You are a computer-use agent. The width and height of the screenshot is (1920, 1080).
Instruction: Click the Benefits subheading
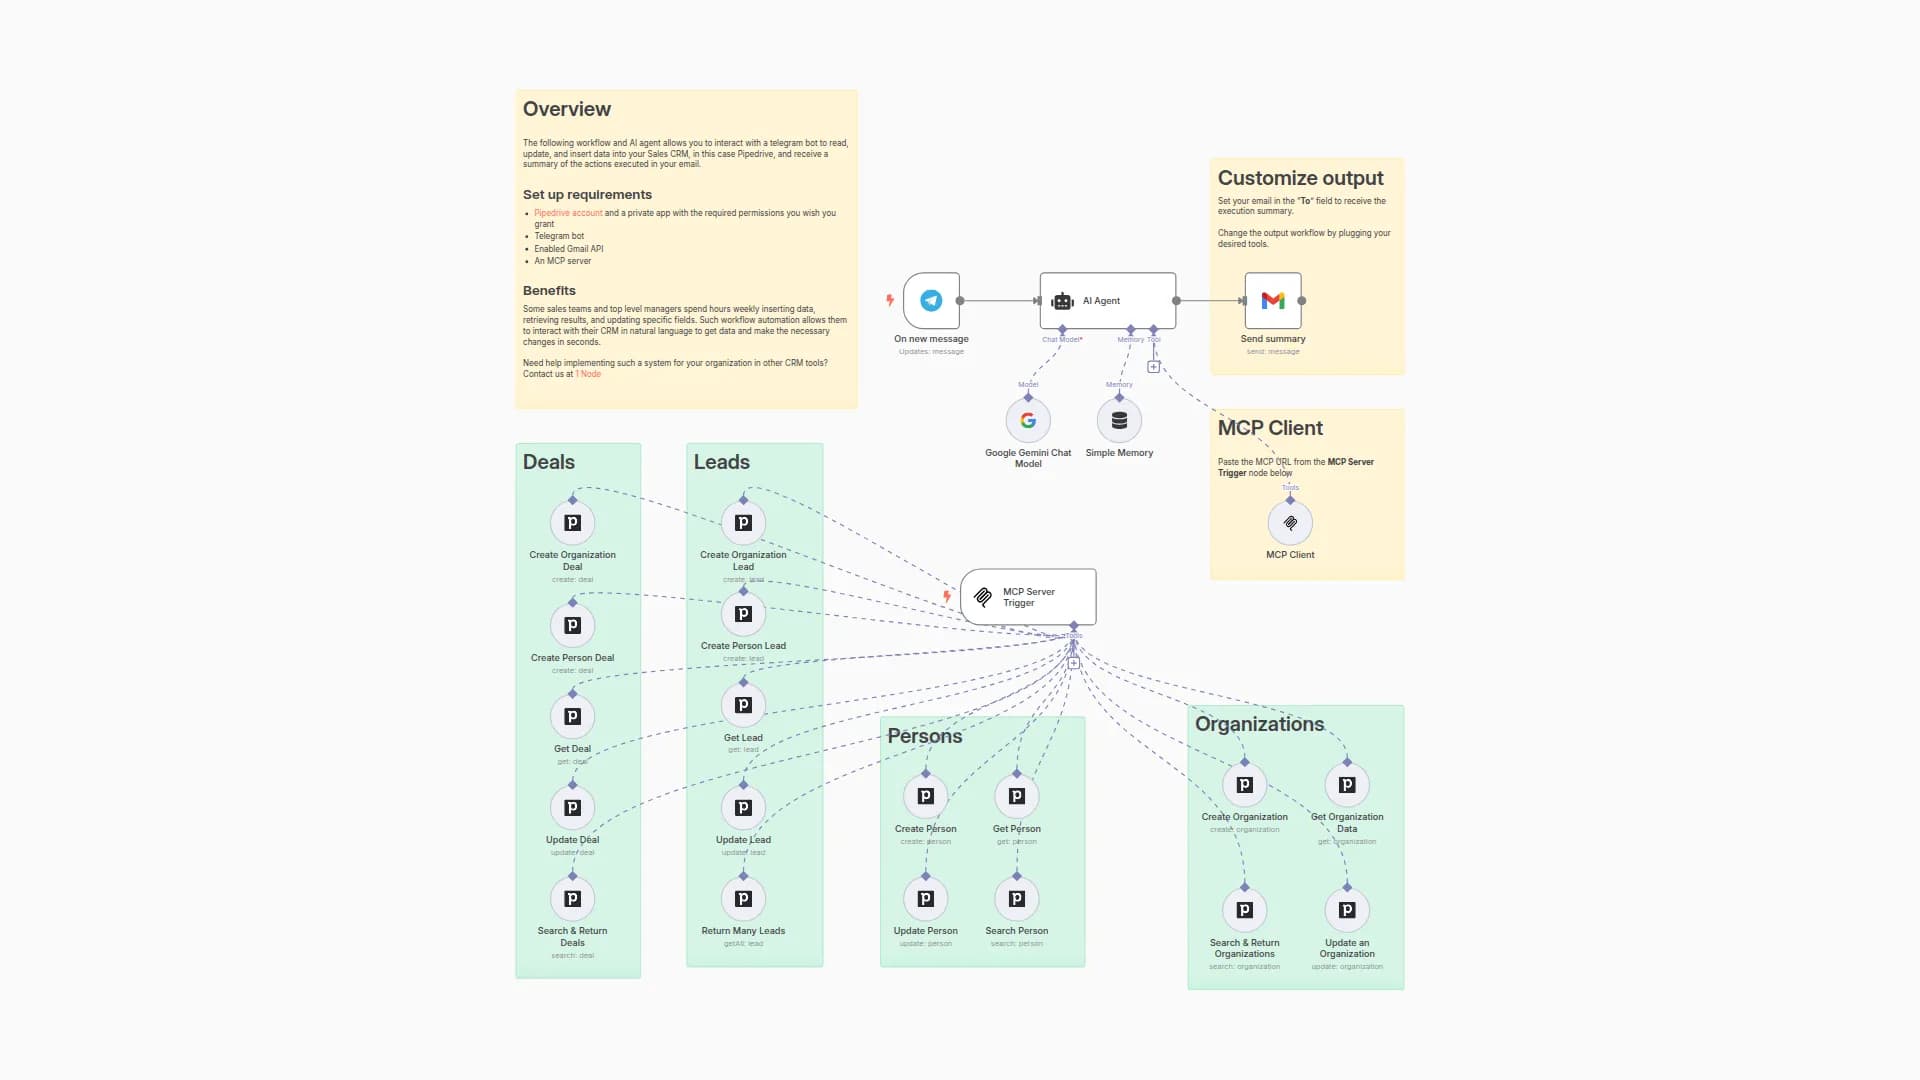click(x=549, y=291)
